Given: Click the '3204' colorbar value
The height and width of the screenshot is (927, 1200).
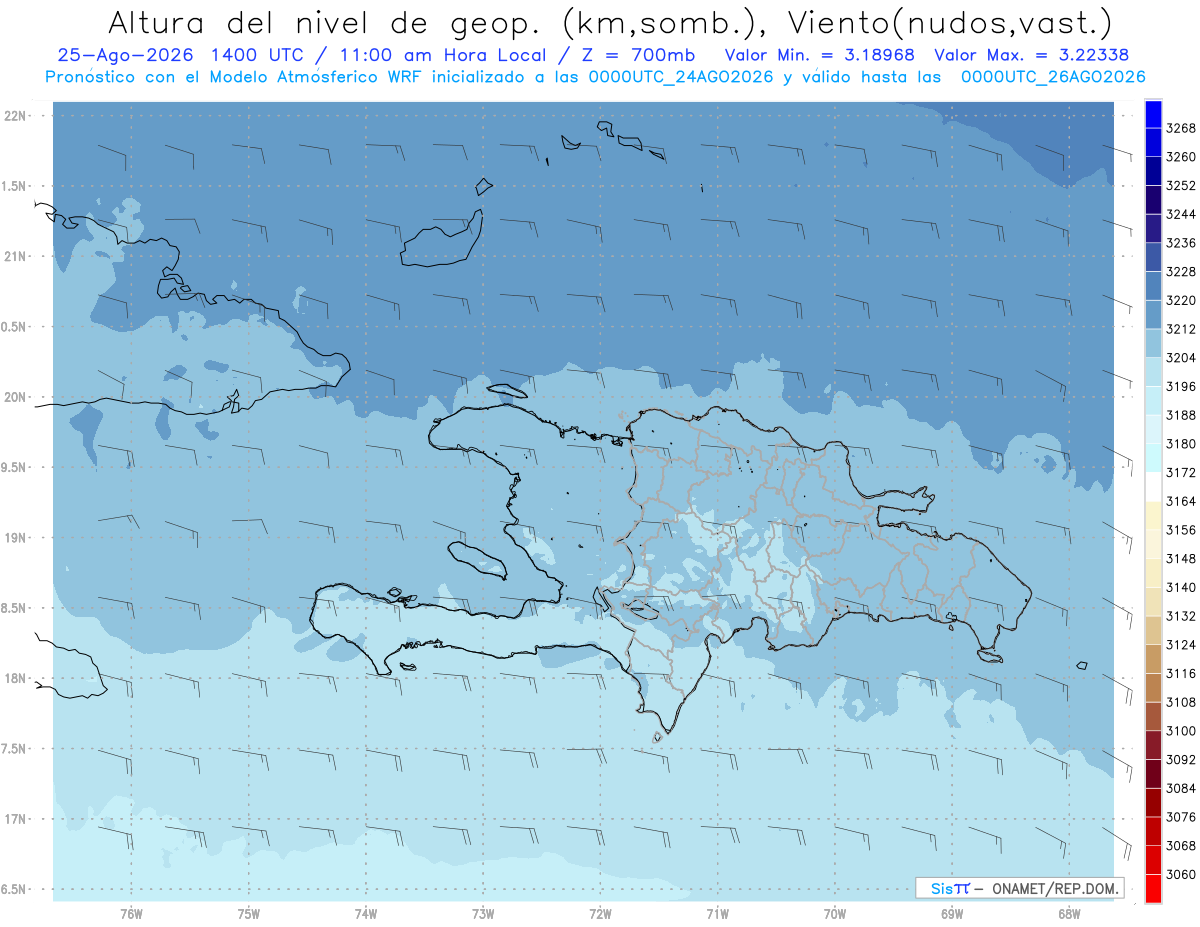Looking at the screenshot, I should pos(1181,358).
